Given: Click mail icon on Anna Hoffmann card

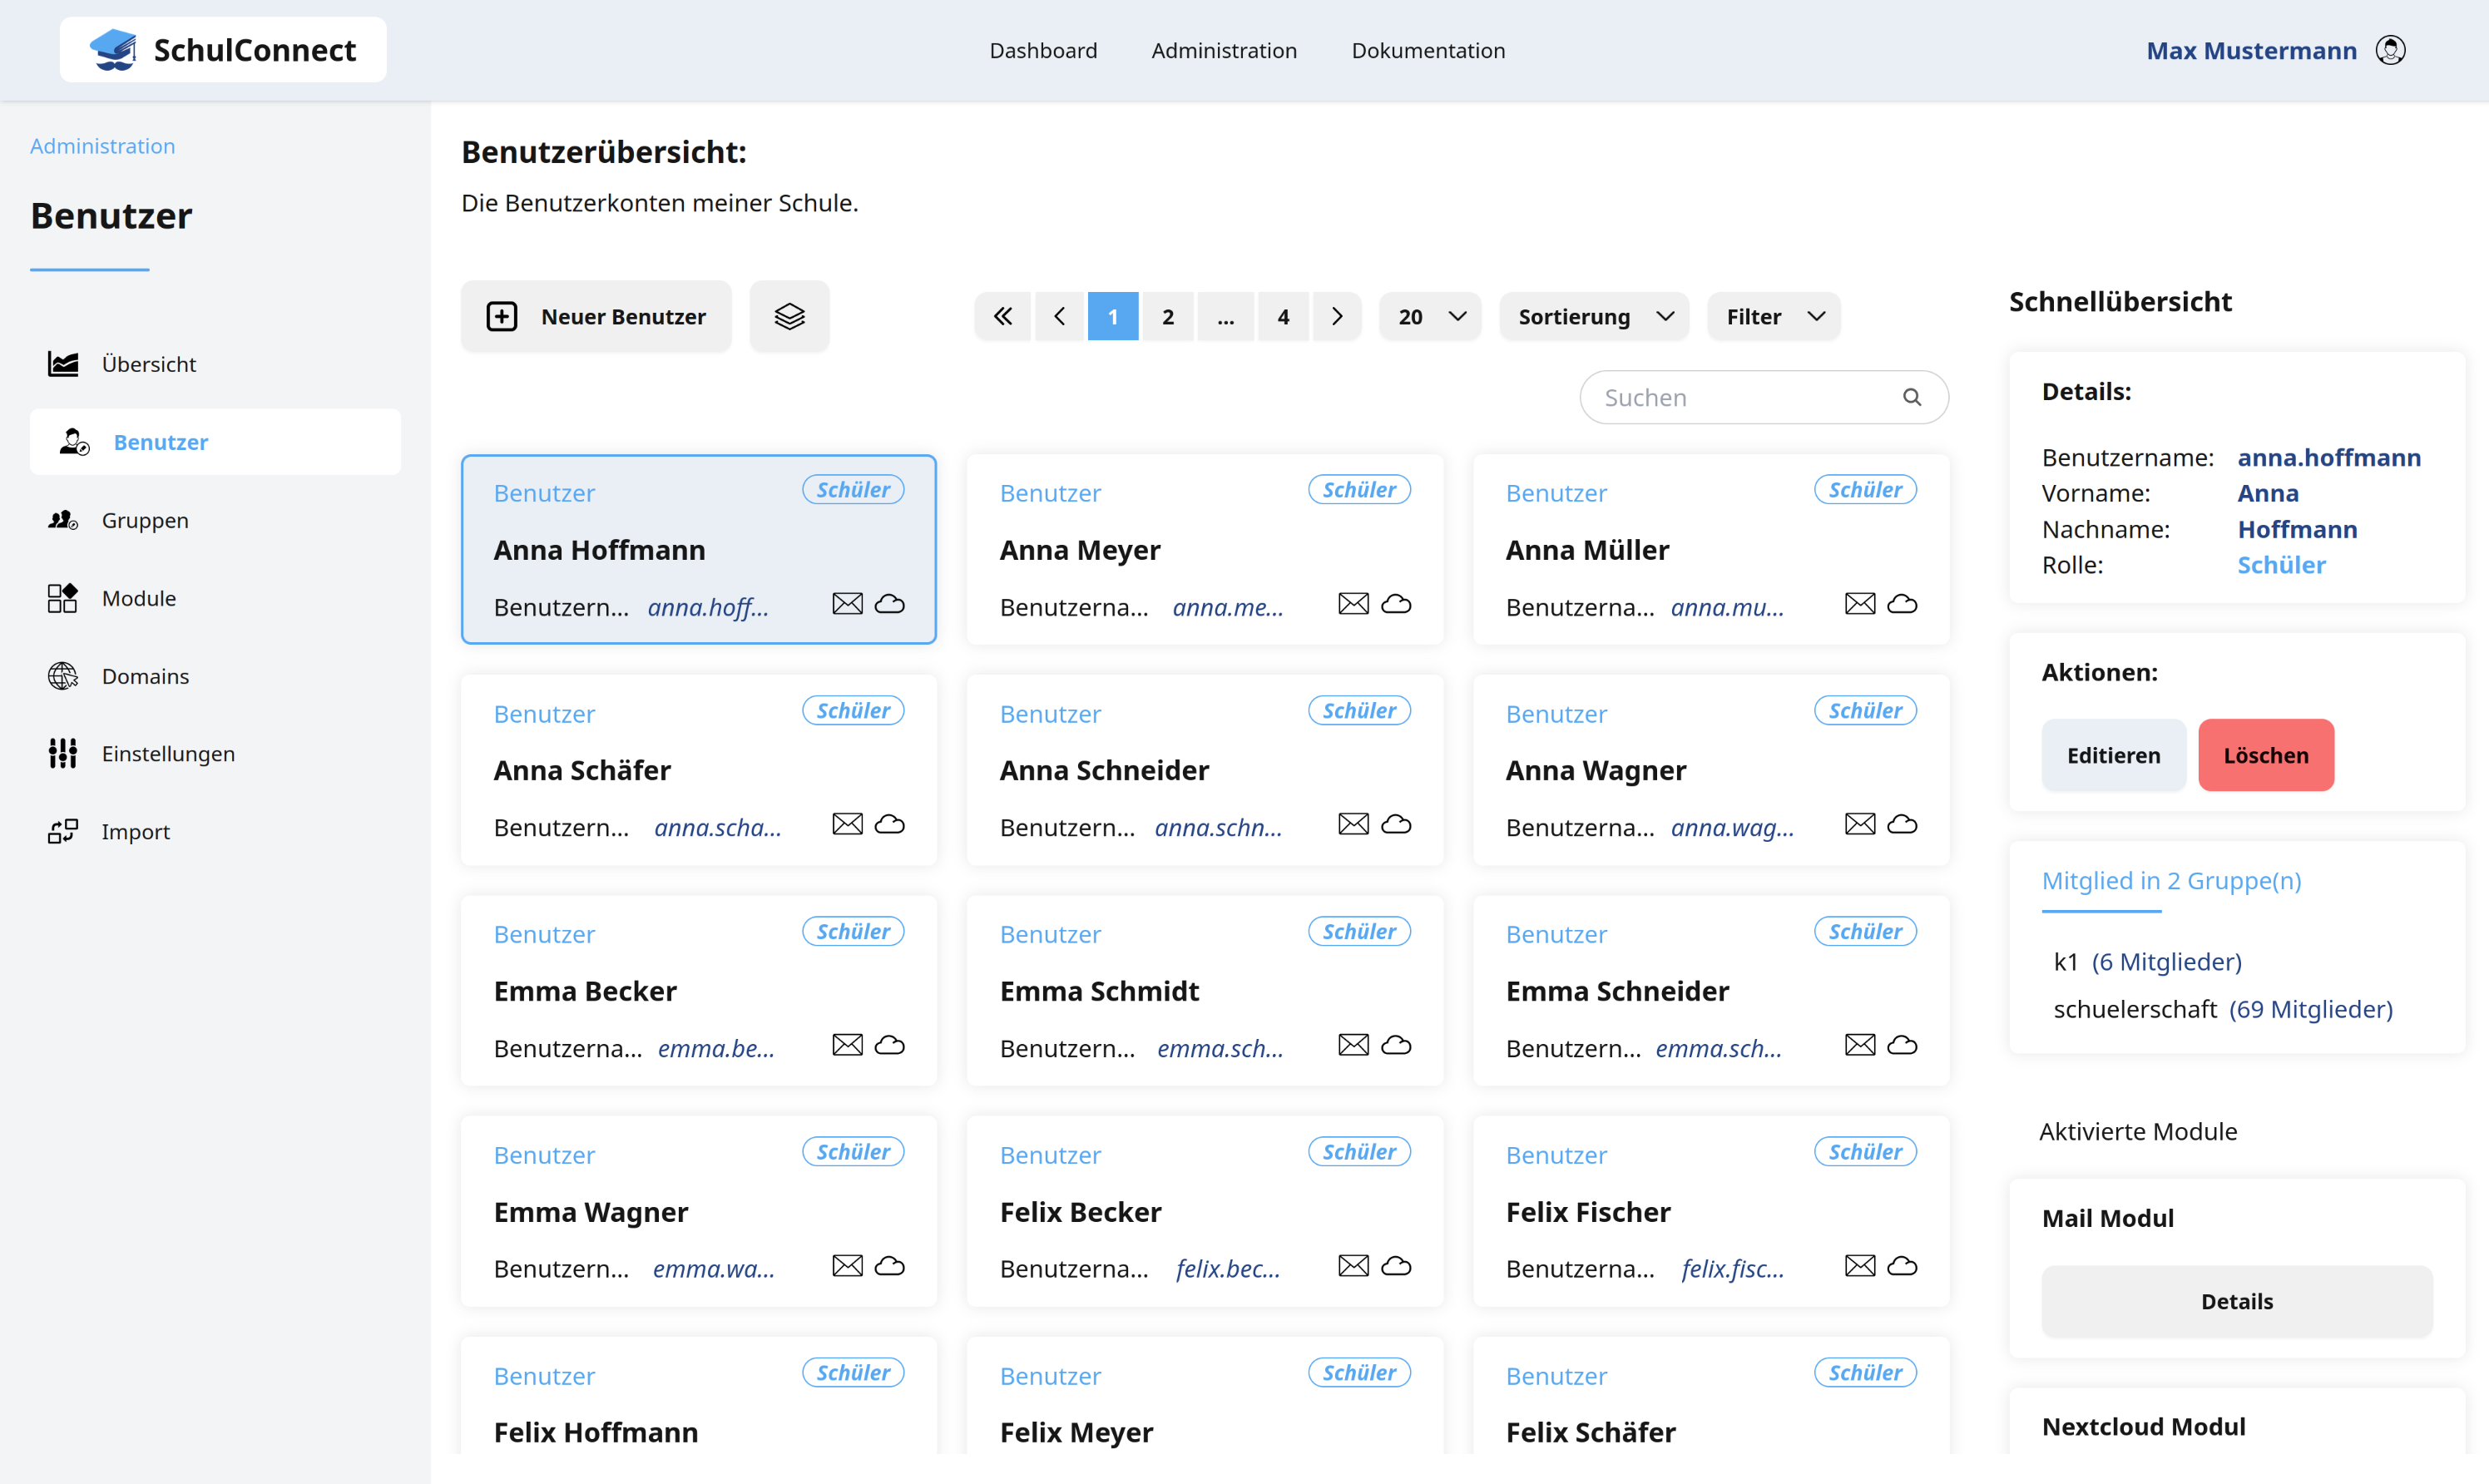Looking at the screenshot, I should click(847, 603).
